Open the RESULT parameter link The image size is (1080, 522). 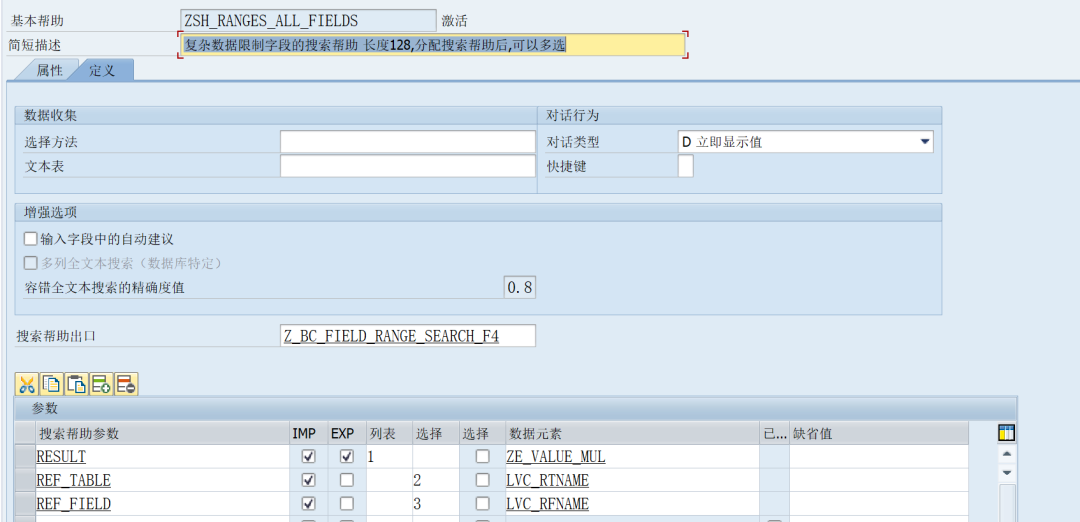[x=61, y=457]
